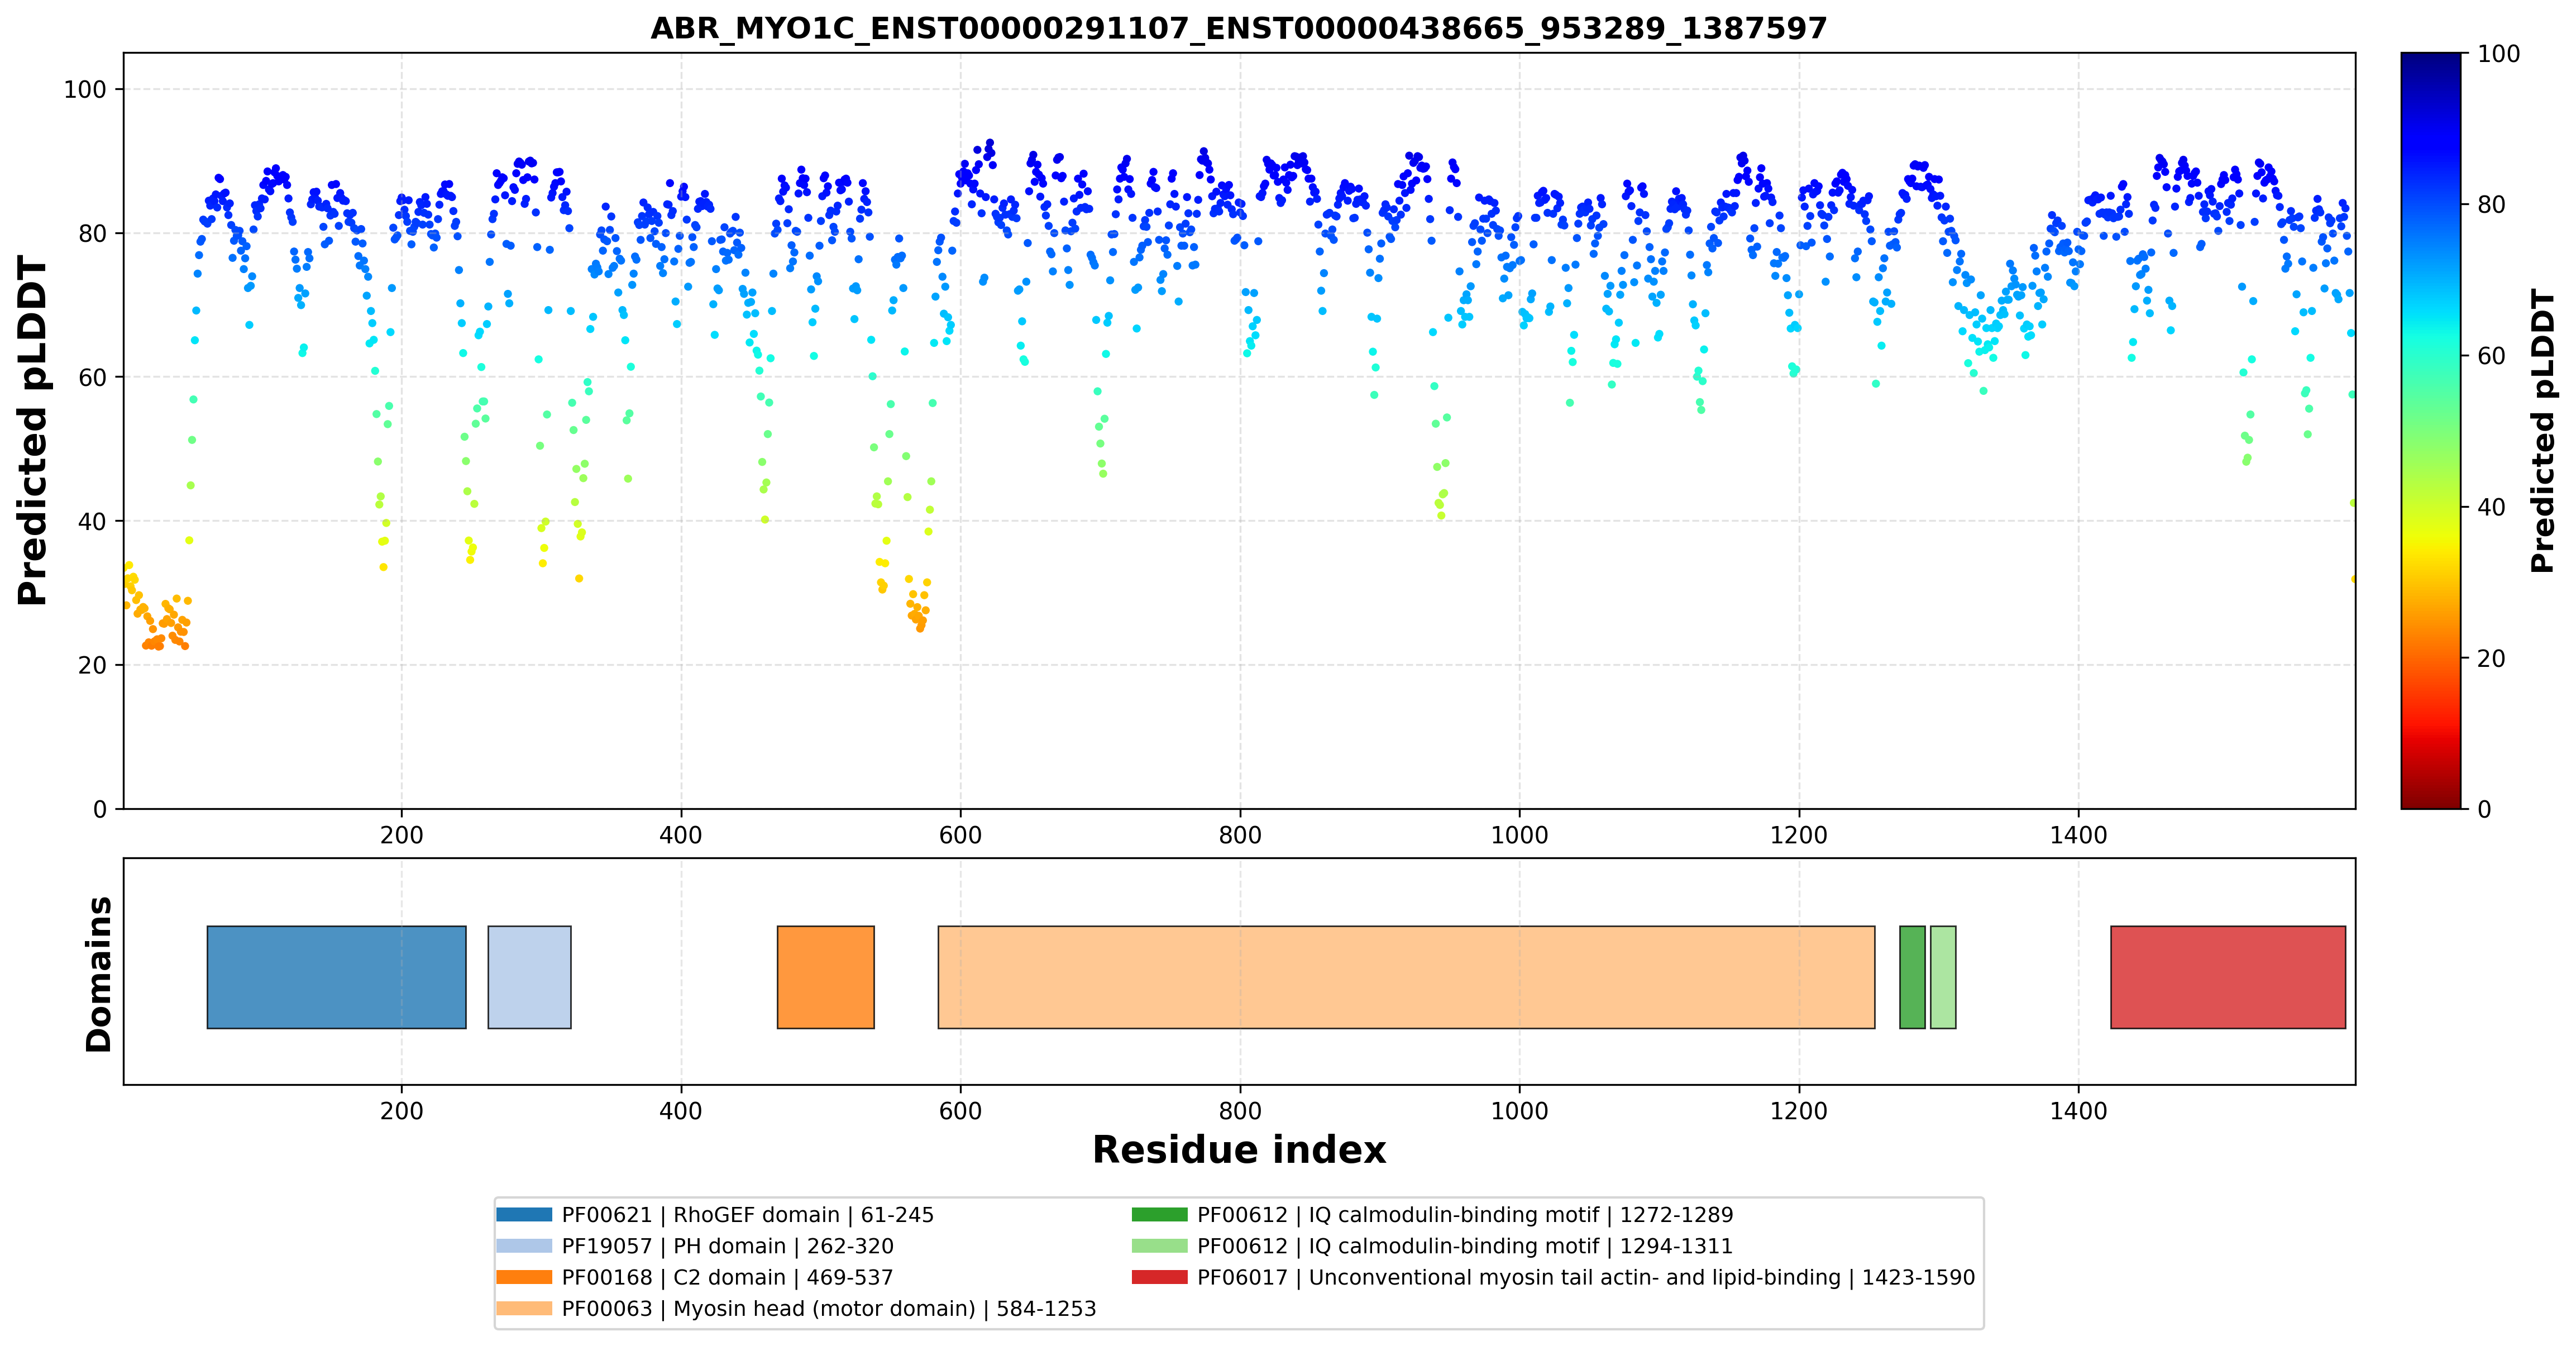
Task: Click the colorbar Predicted pLDDT label
Action: click(2542, 431)
